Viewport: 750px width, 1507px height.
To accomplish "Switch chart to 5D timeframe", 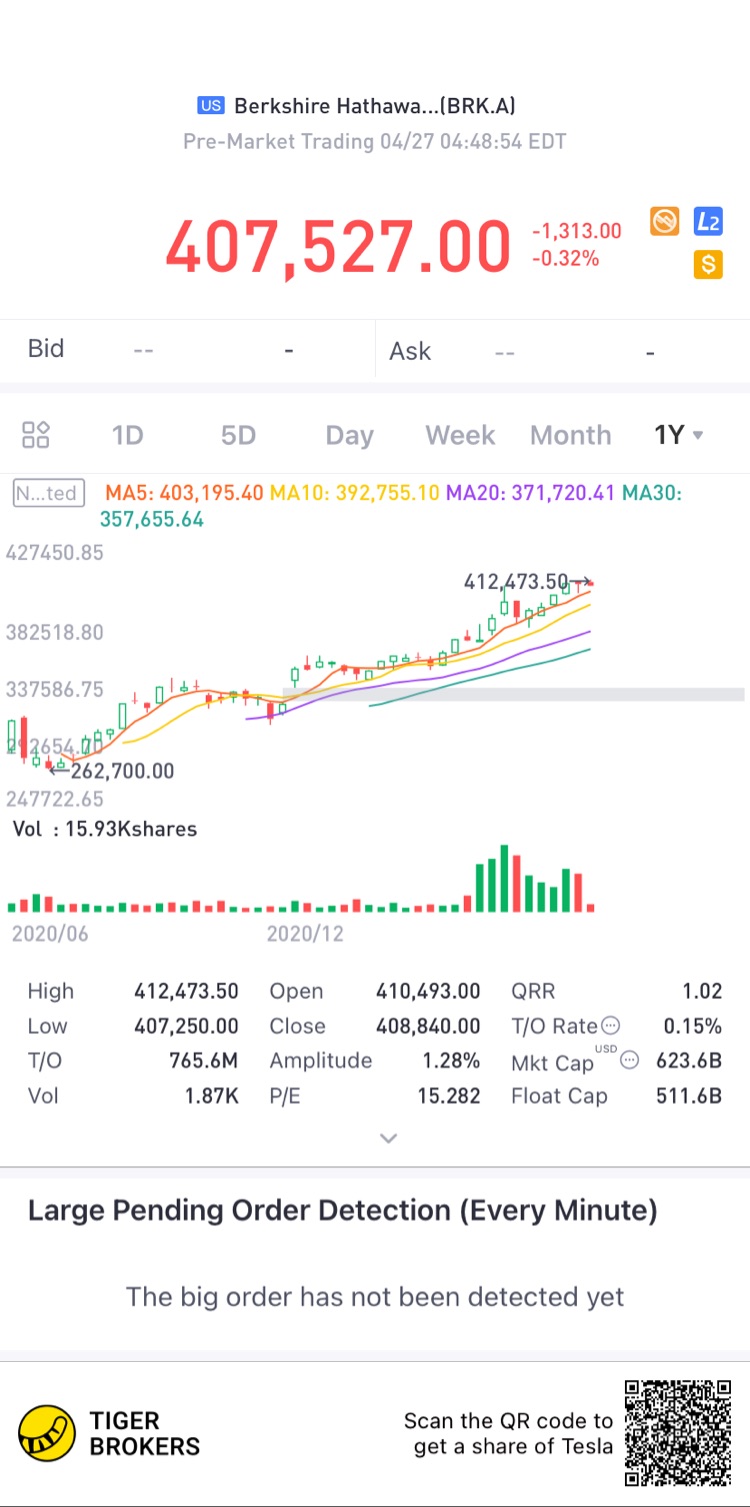I will pos(238,435).
